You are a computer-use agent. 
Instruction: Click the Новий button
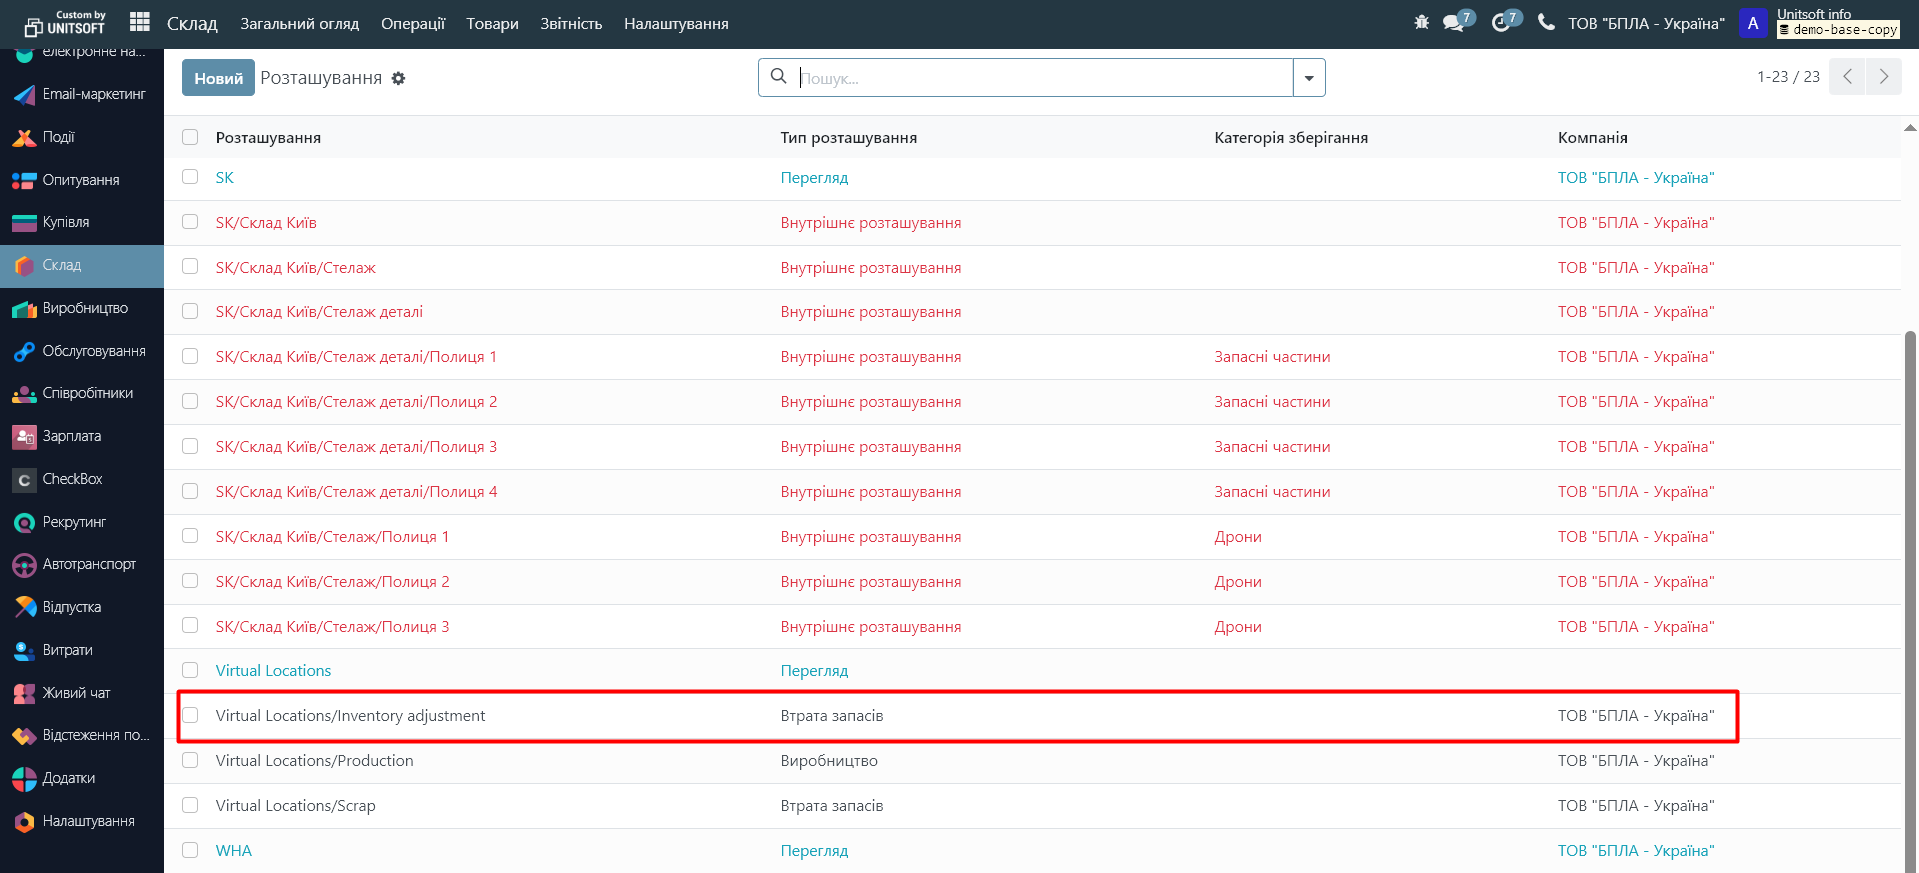[218, 78]
